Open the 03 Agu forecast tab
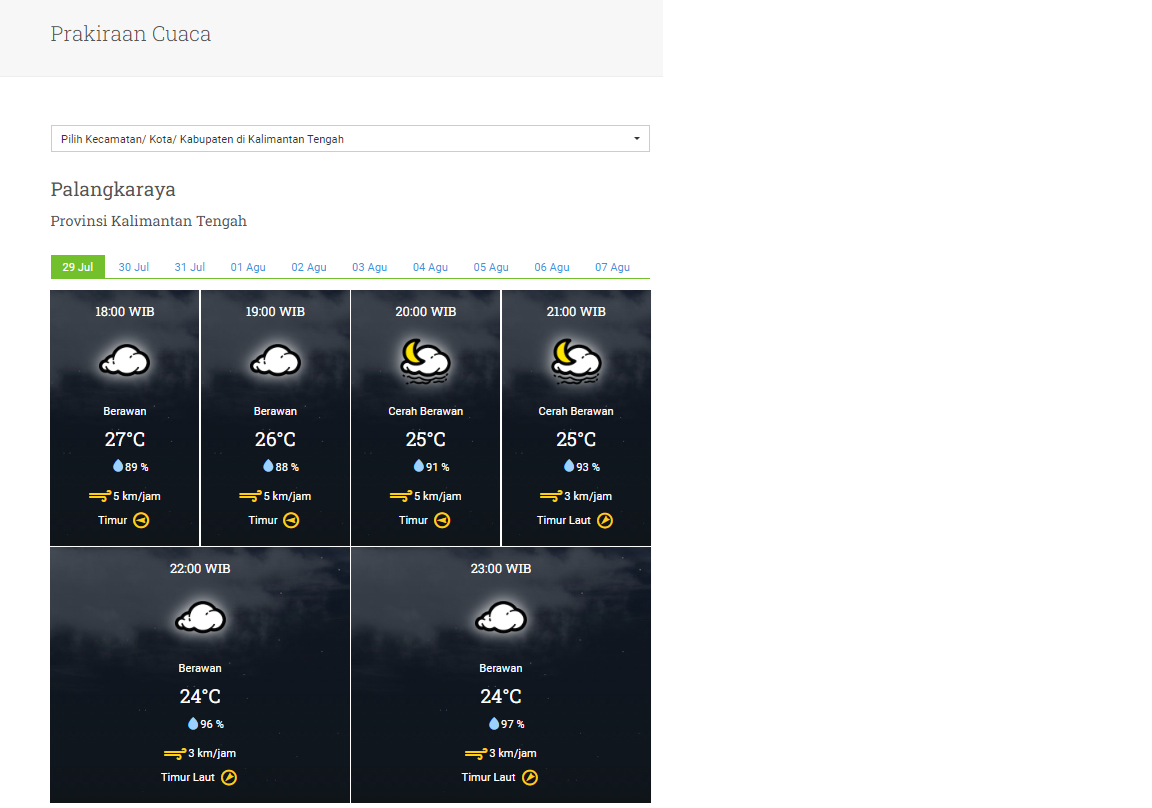This screenshot has height=808, width=1152. click(370, 267)
